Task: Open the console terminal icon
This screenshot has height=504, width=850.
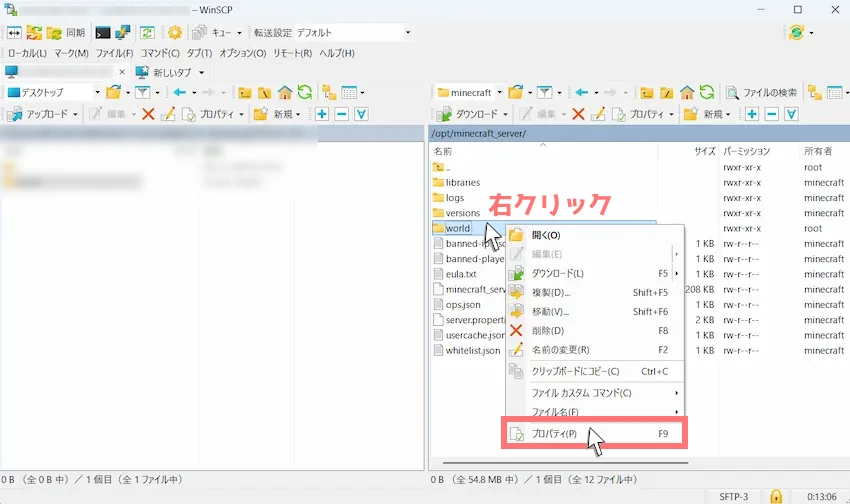Action: click(x=103, y=33)
